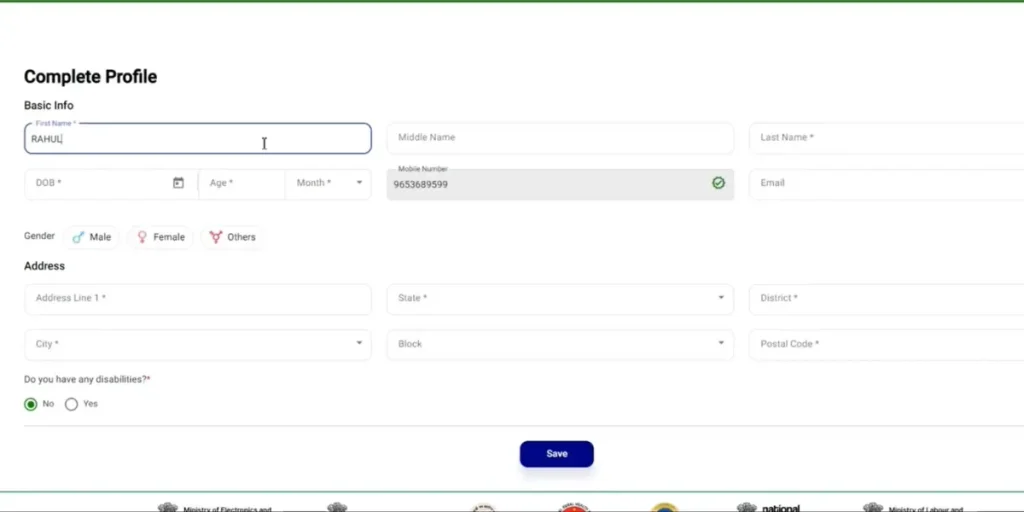Select No for disabilities question
This screenshot has height=512, width=1024.
tap(31, 404)
